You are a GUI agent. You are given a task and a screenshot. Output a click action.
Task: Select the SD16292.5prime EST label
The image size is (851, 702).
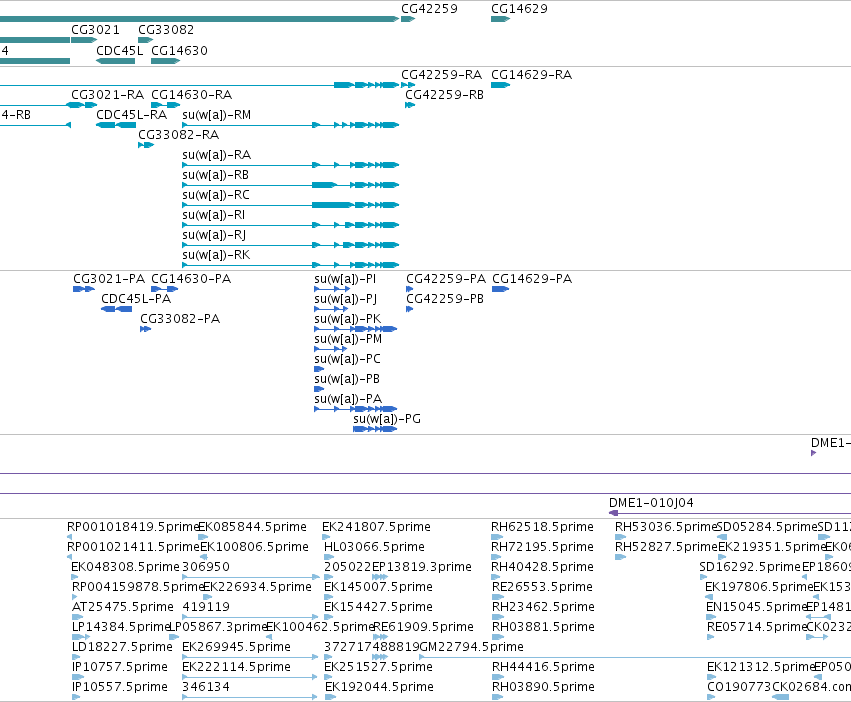pyautogui.click(x=750, y=567)
